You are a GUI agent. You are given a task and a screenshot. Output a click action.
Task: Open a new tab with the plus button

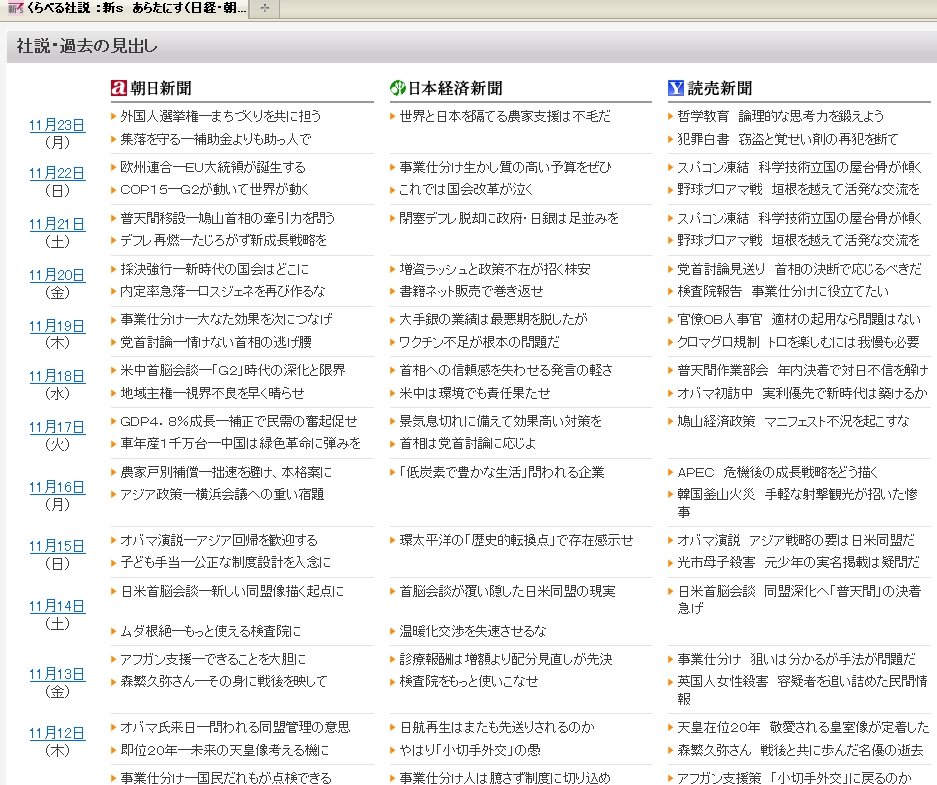(265, 8)
